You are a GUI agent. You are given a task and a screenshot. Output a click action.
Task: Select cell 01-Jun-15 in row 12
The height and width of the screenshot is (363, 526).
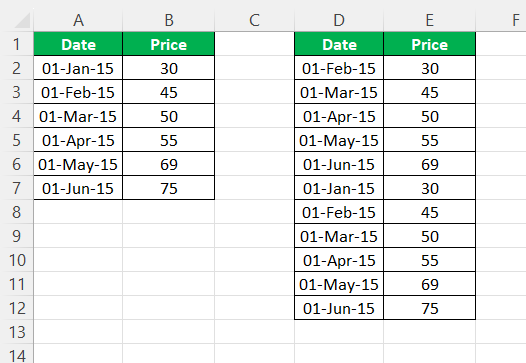pos(339,308)
